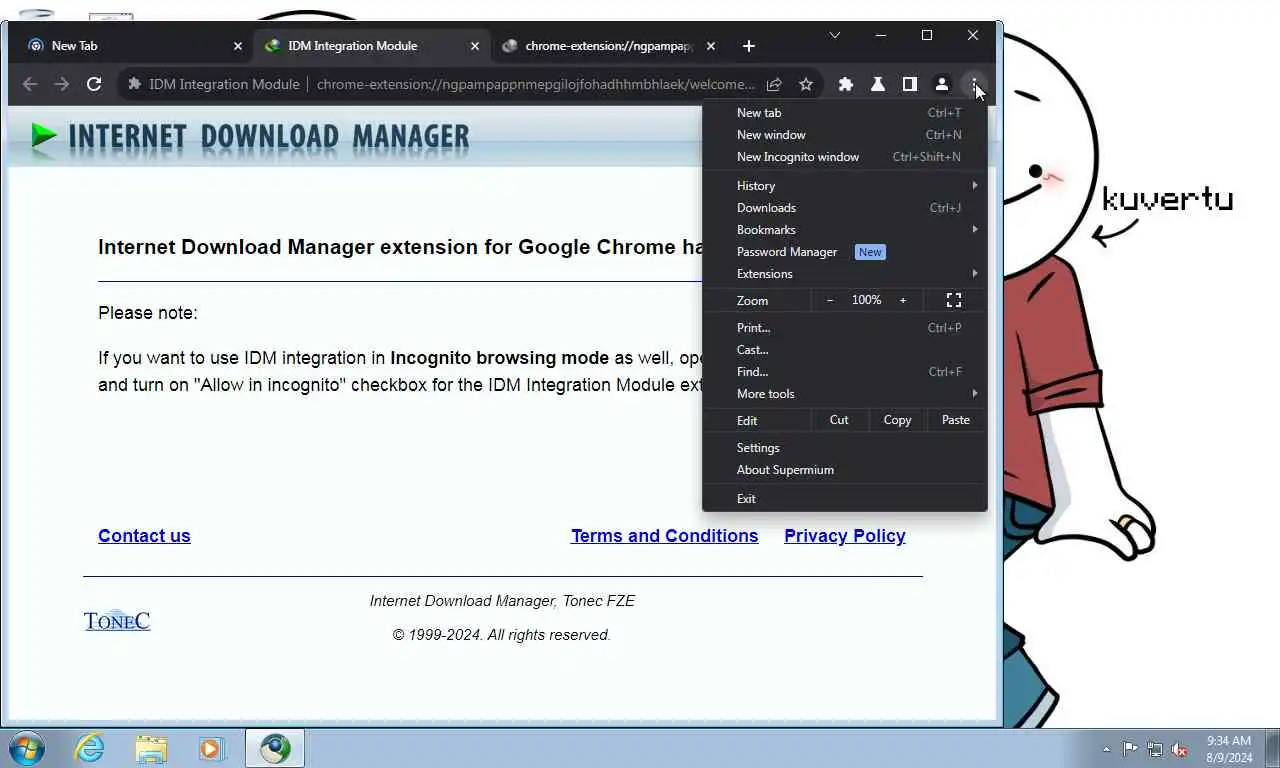1280x768 pixels.
Task: Click Paste in the Edit row
Action: point(956,420)
